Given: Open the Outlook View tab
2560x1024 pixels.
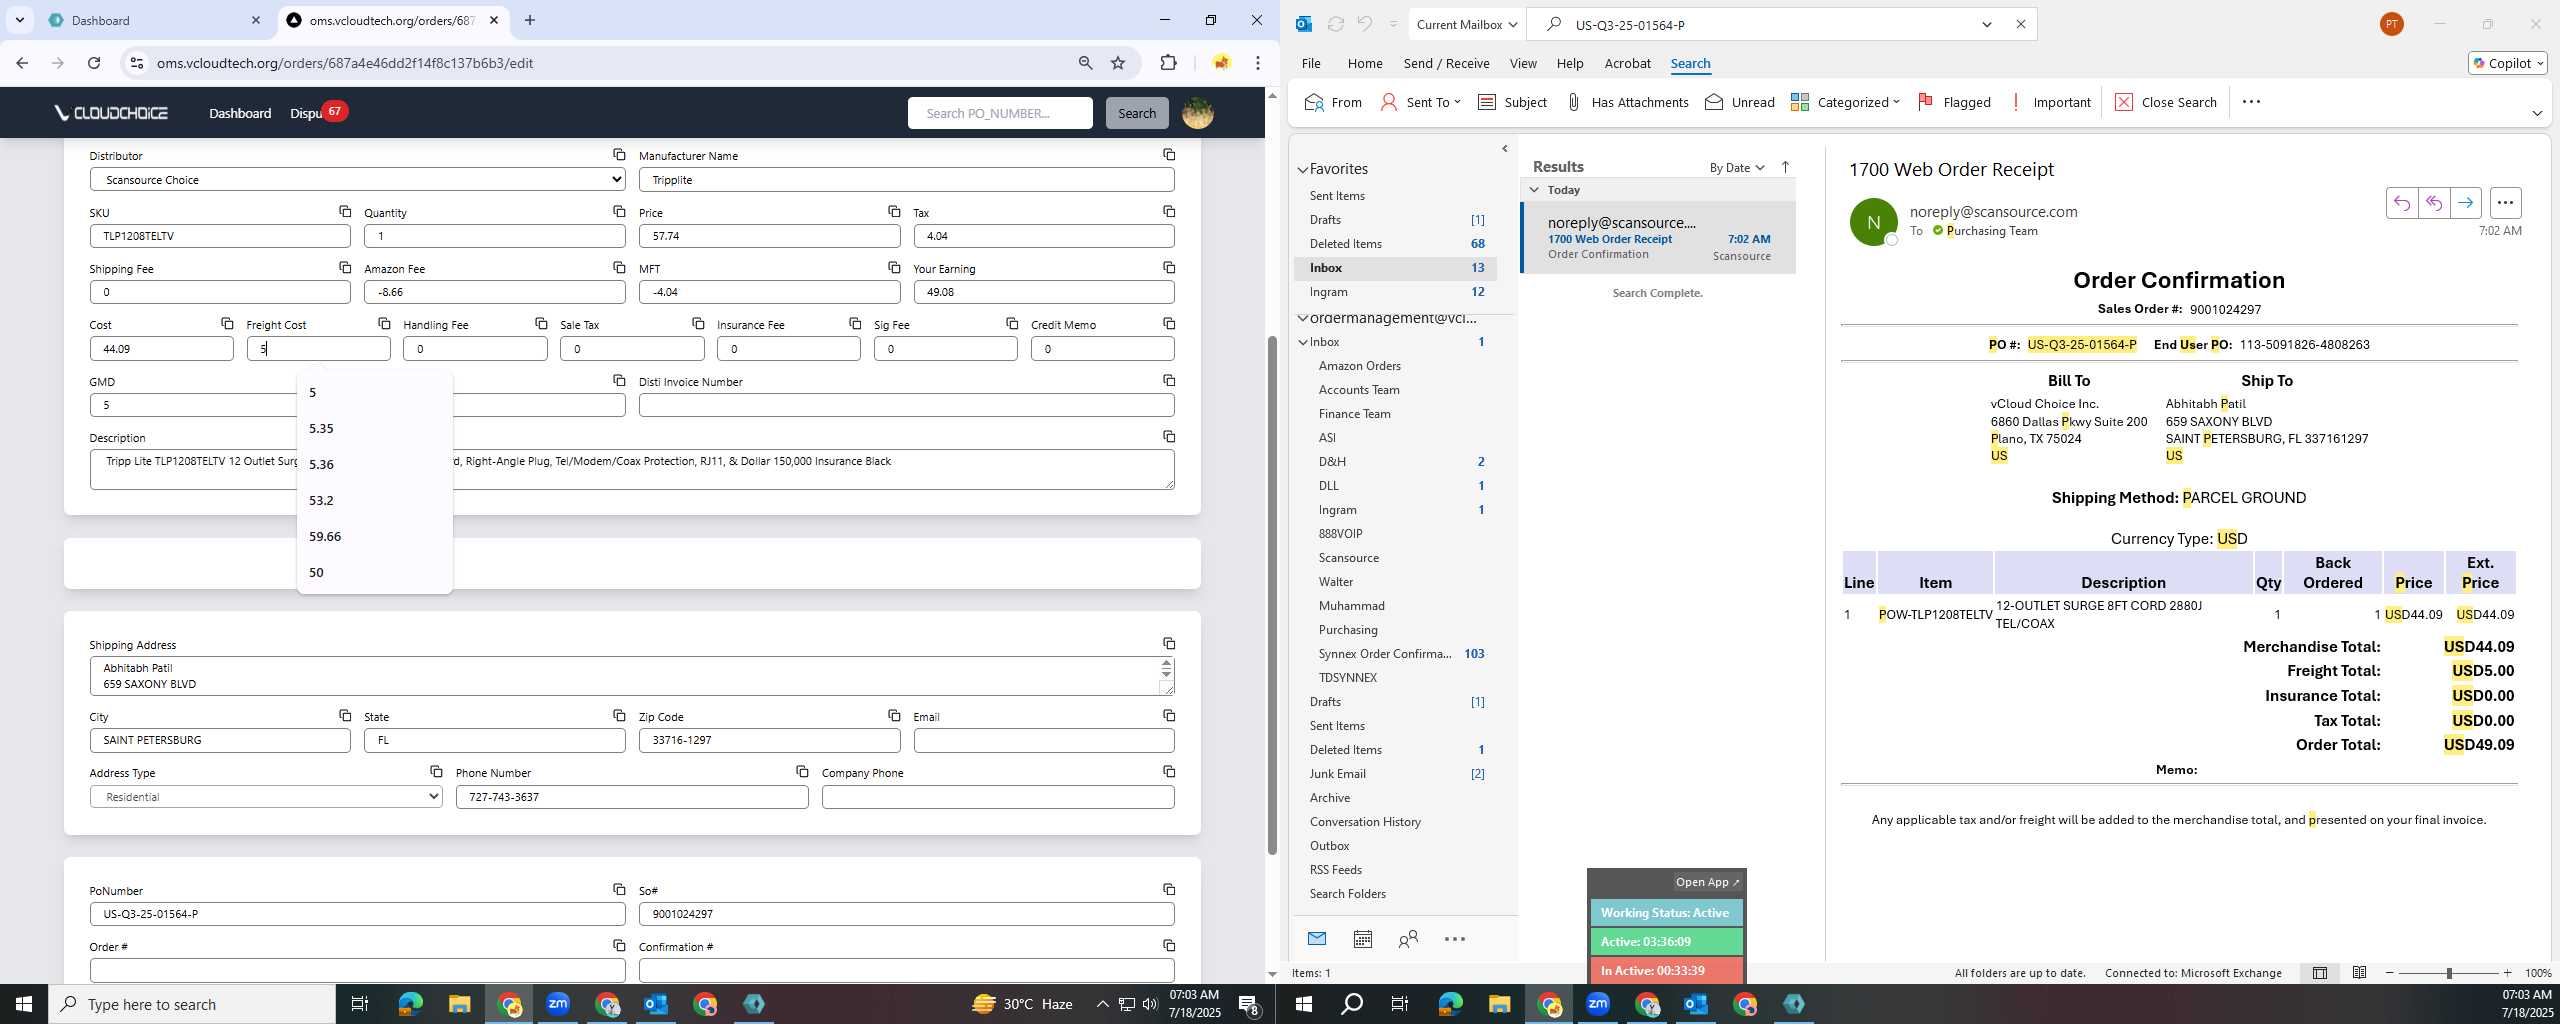Looking at the screenshot, I should [1522, 63].
